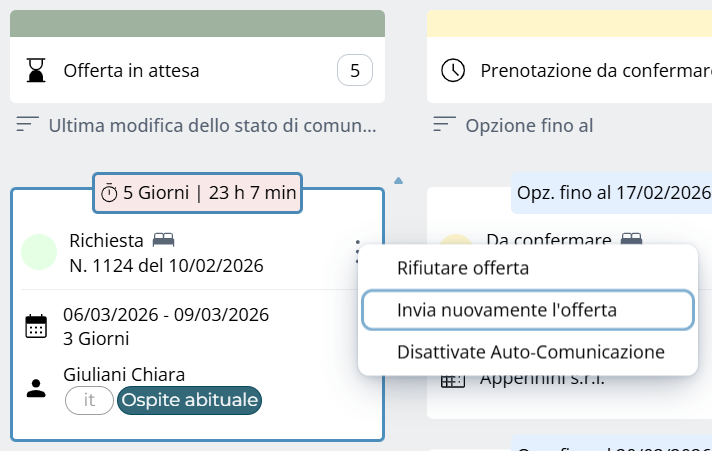Click the bed icon next to Richiesta
Viewport: 712px width, 451px height.
163,240
